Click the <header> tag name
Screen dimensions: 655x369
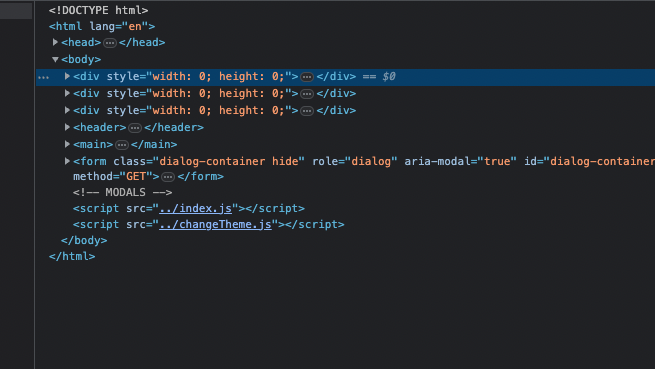click(100, 127)
